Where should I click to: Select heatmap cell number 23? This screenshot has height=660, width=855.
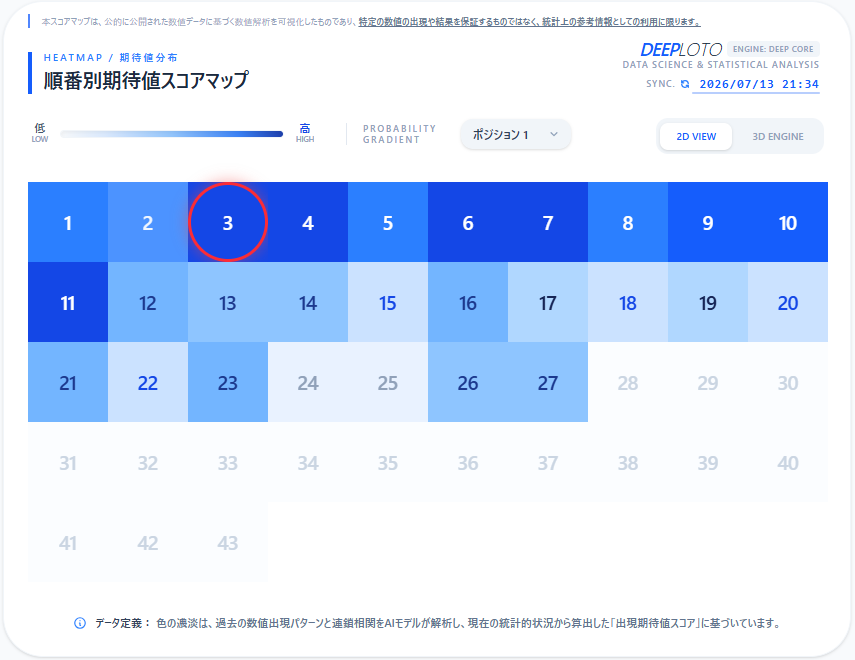point(228,382)
